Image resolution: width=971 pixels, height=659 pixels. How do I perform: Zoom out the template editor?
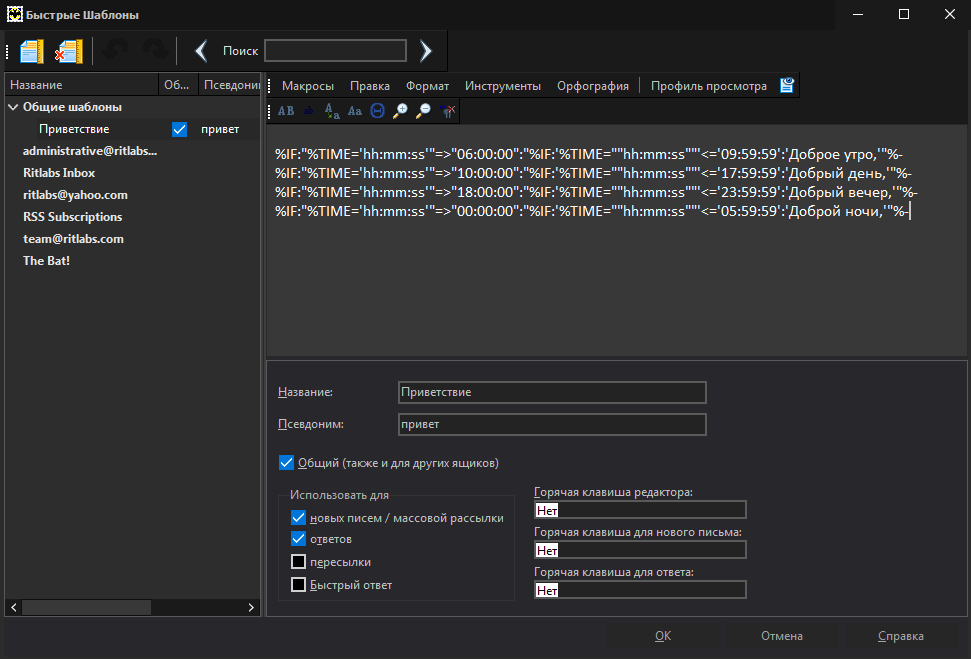click(423, 111)
